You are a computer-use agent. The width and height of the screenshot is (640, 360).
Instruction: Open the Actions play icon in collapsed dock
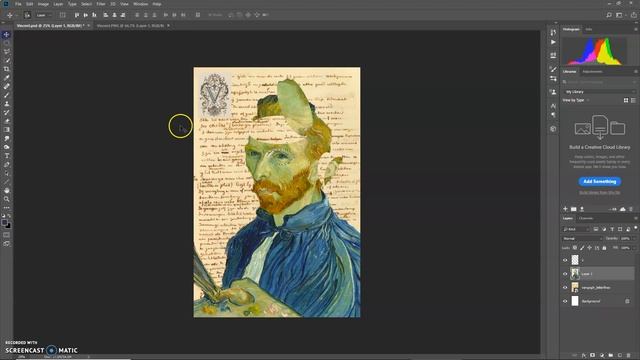pyautogui.click(x=553, y=42)
